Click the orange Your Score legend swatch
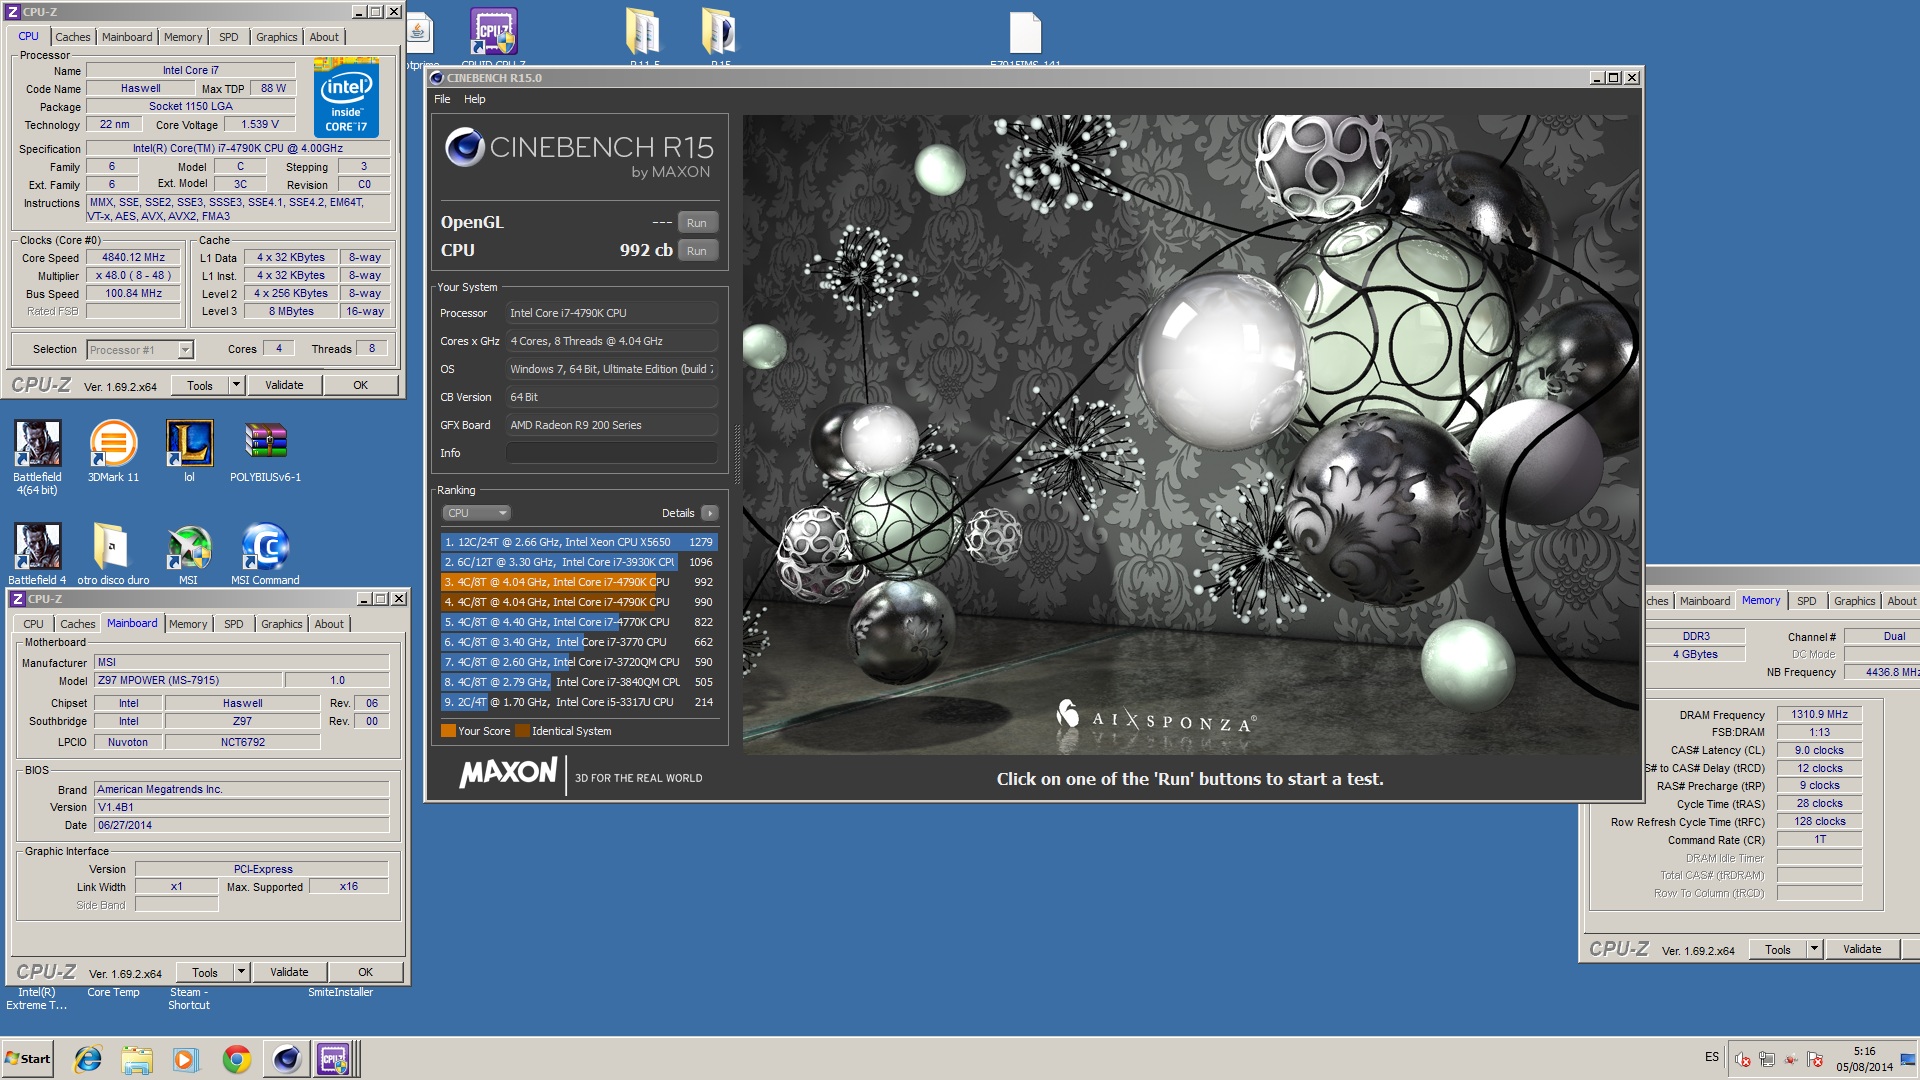 pyautogui.click(x=448, y=731)
